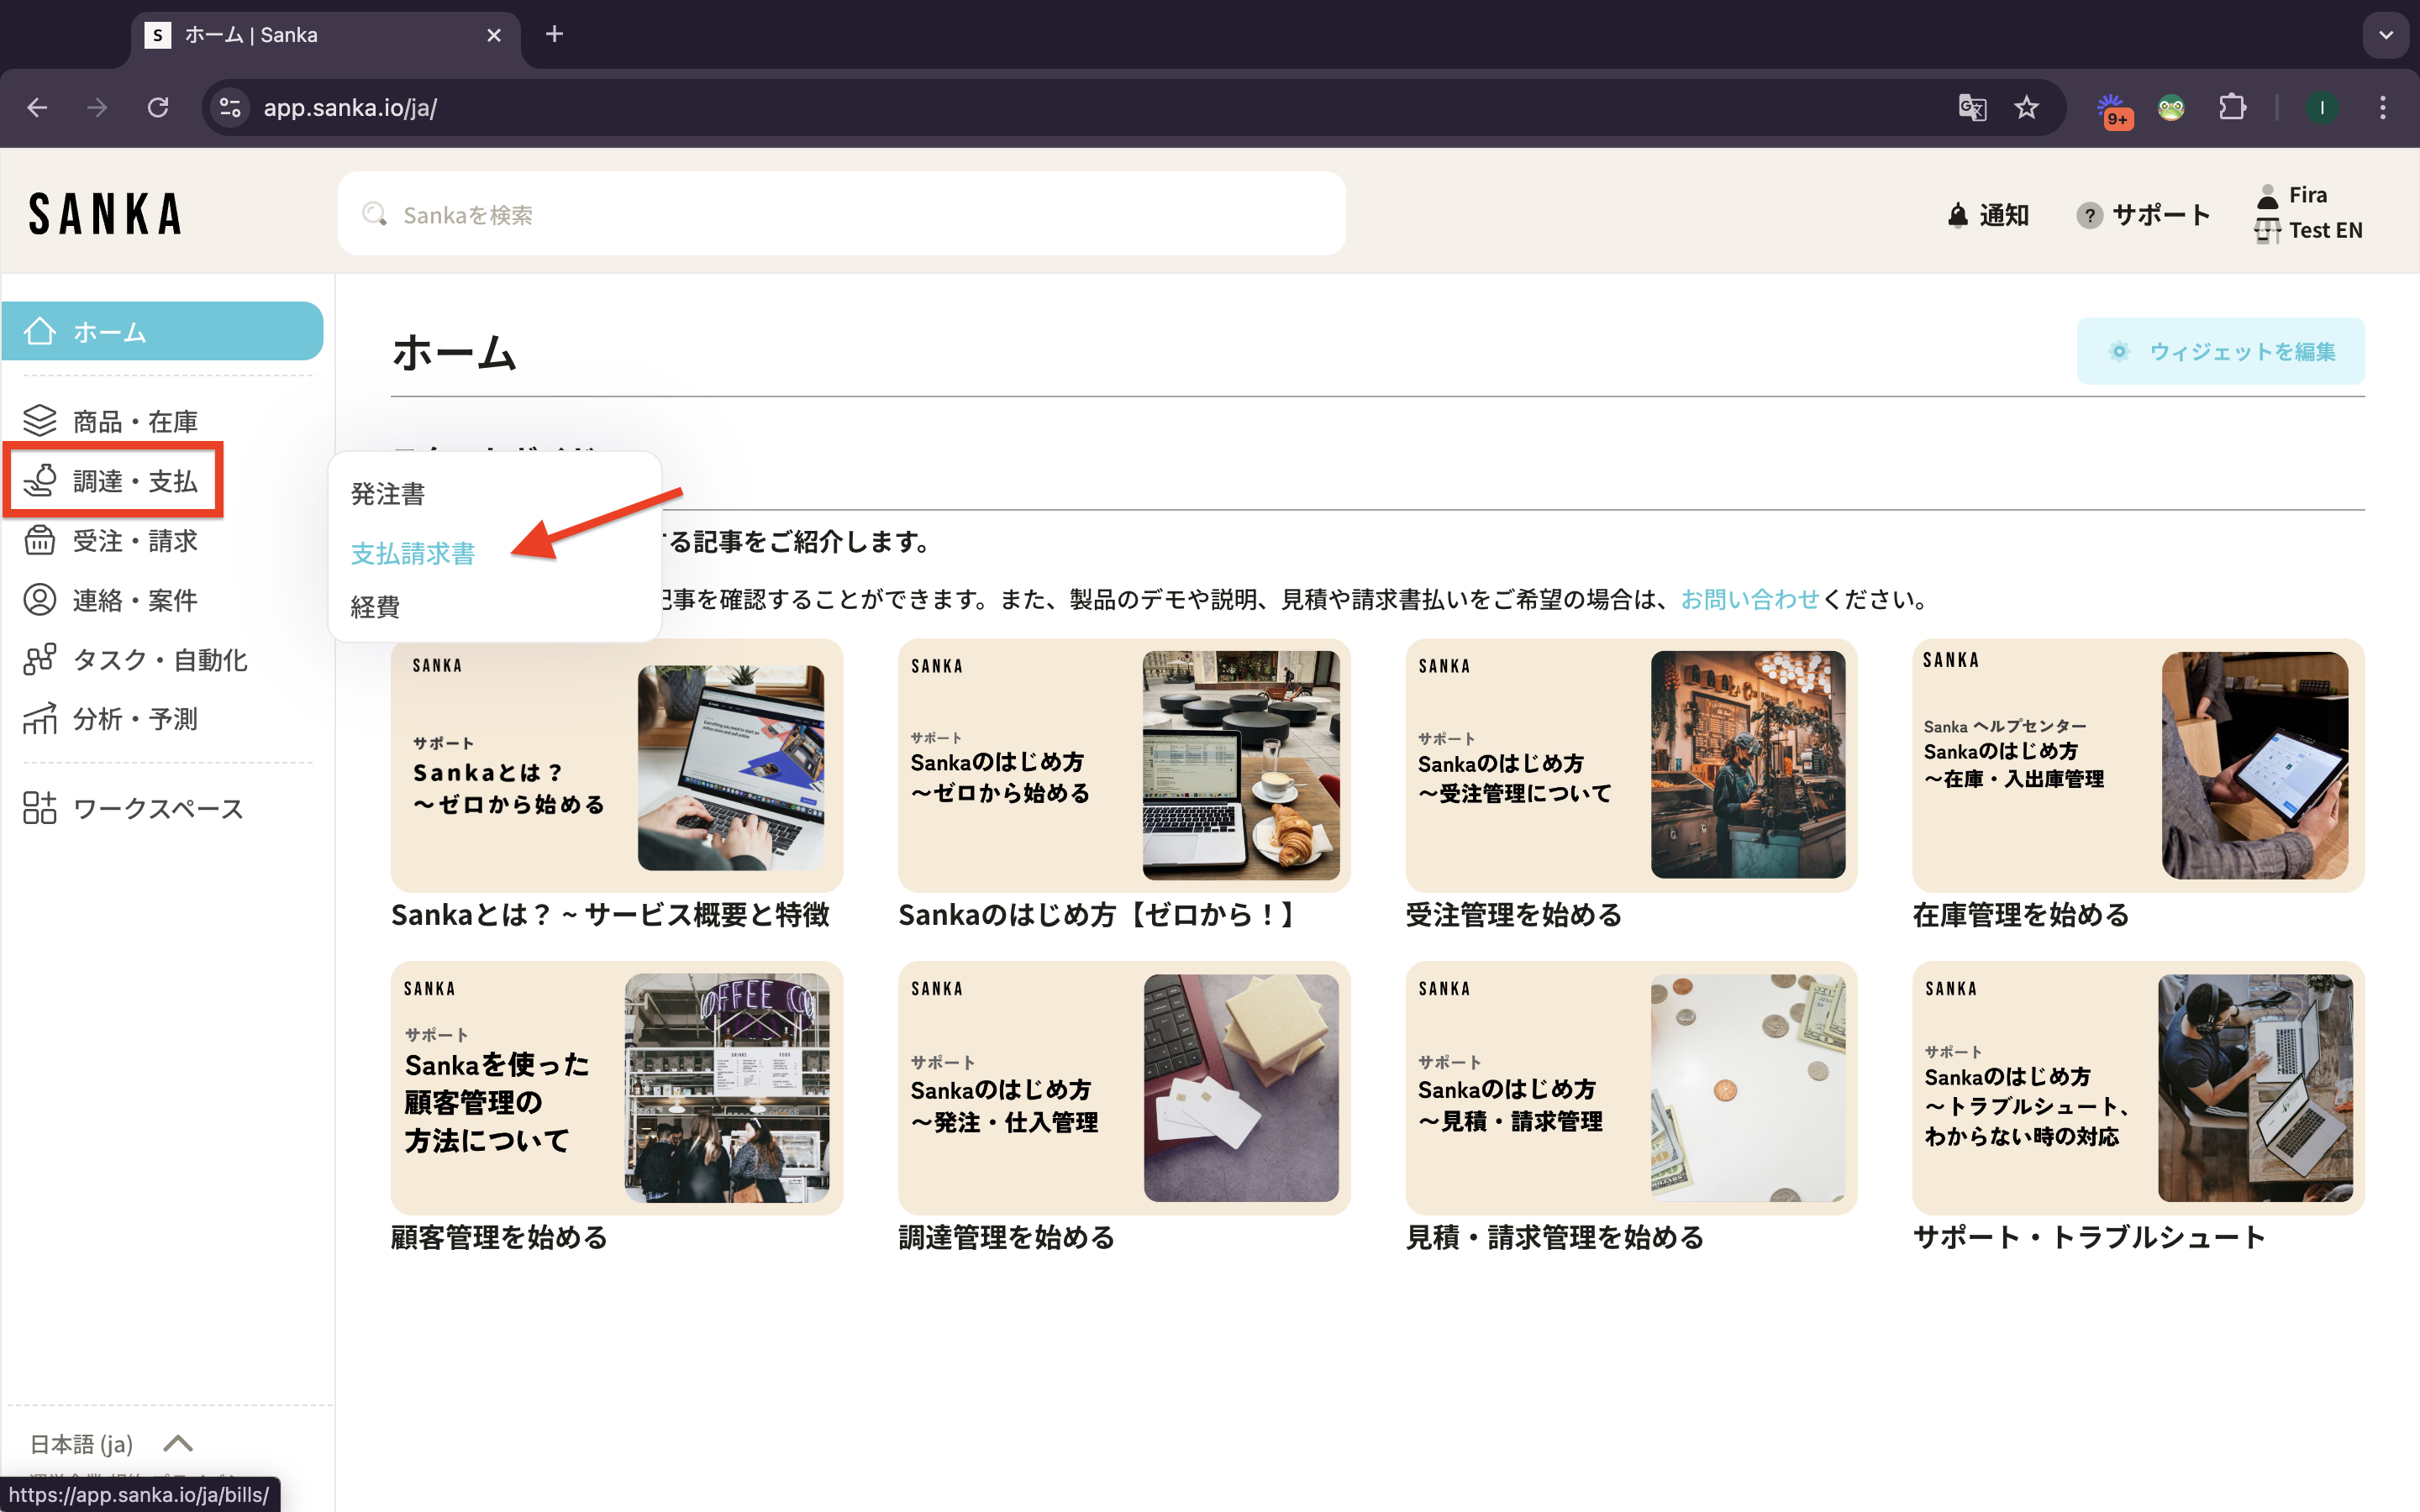Click the ウィジェットを編集 button
This screenshot has height=1512, width=2420.
[2220, 351]
